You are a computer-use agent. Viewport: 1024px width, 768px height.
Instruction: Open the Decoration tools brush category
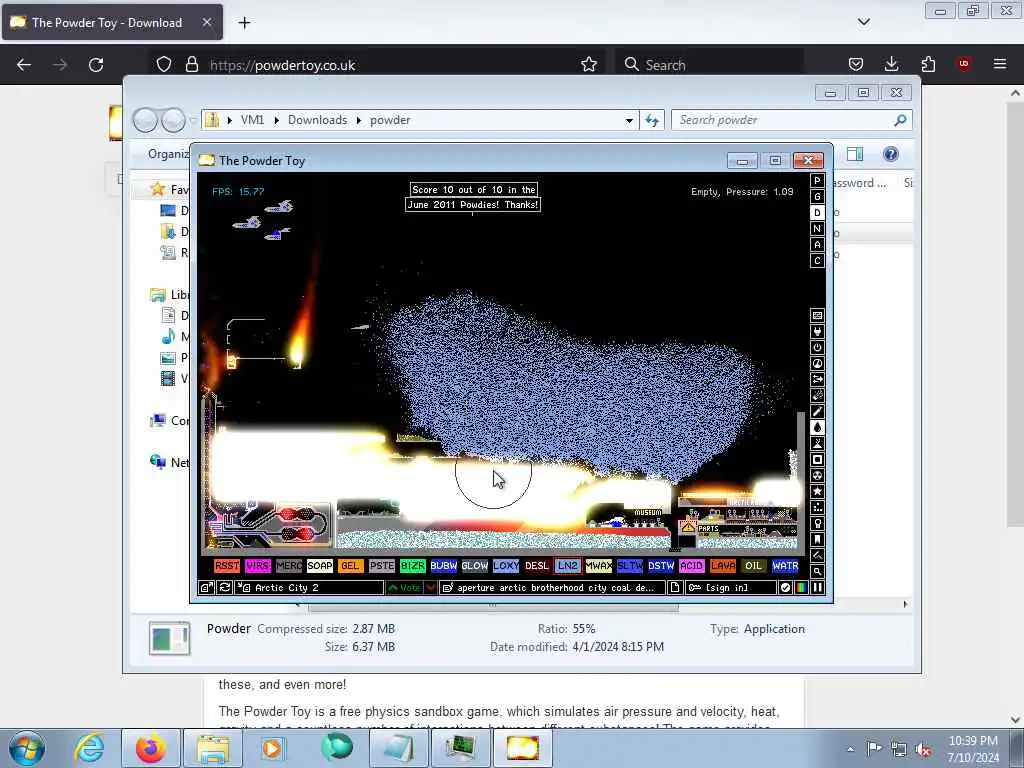tap(817, 556)
